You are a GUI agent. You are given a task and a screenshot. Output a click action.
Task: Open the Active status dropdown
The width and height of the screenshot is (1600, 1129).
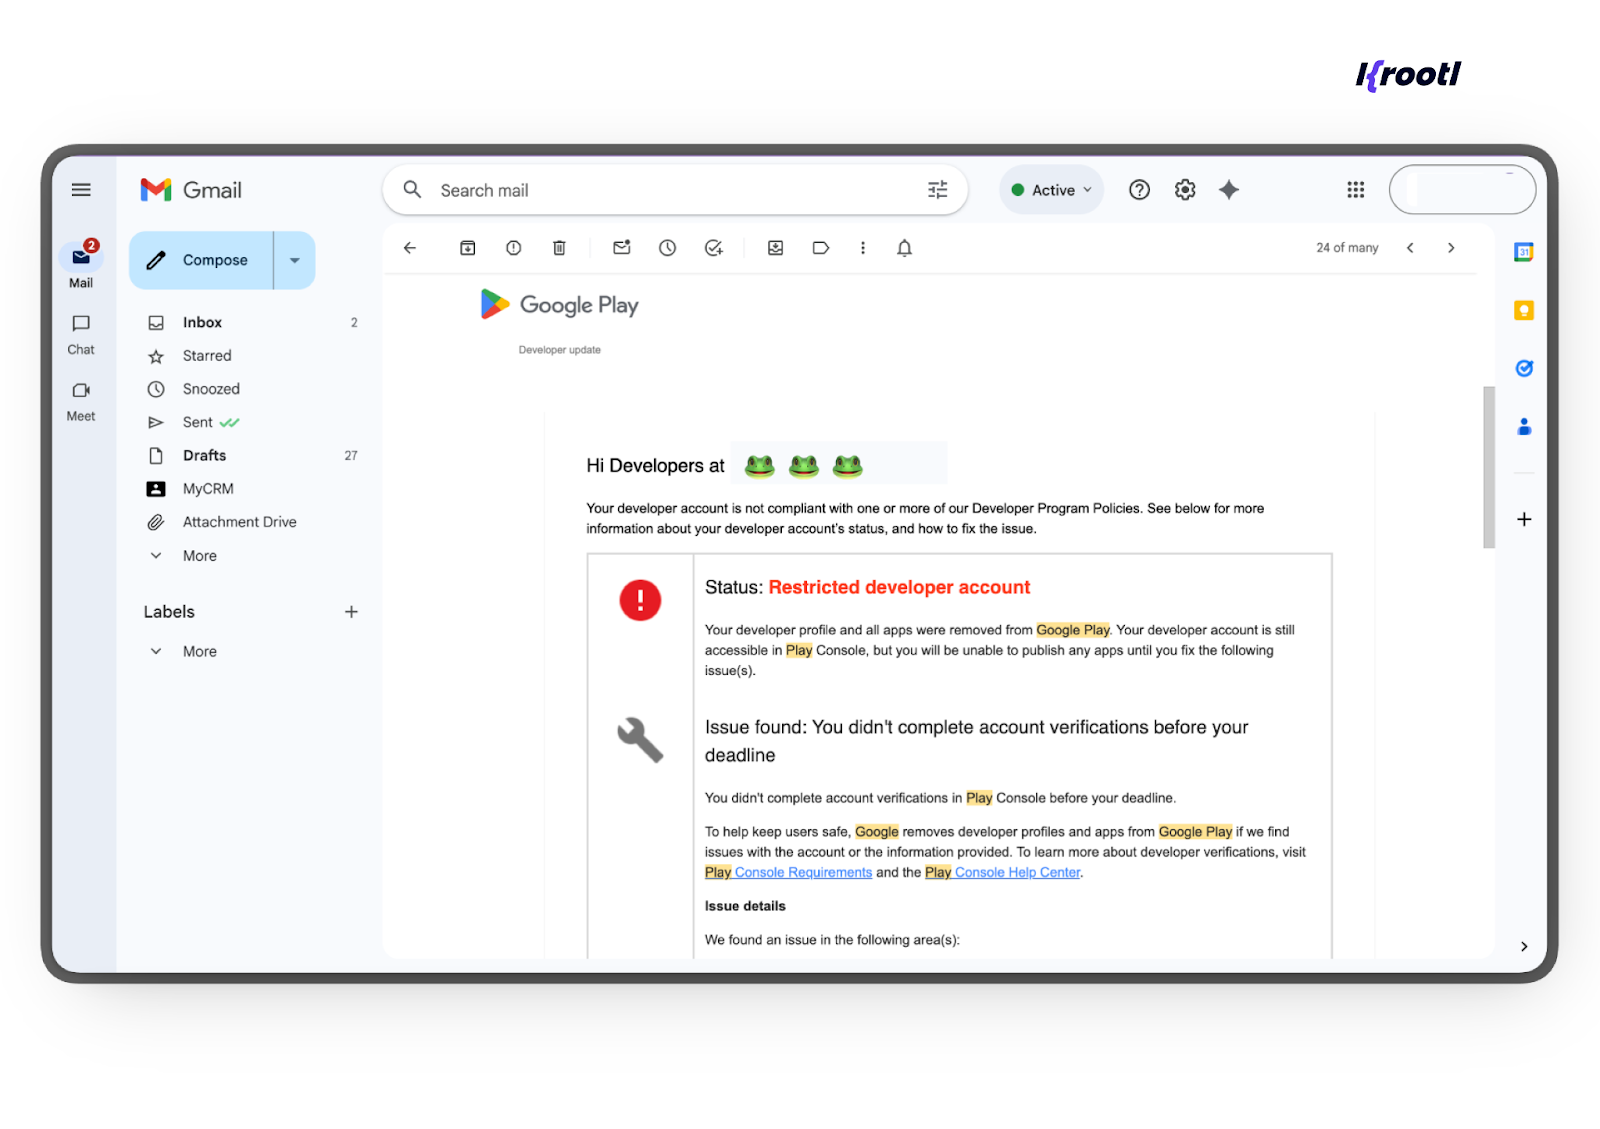(x=1051, y=190)
